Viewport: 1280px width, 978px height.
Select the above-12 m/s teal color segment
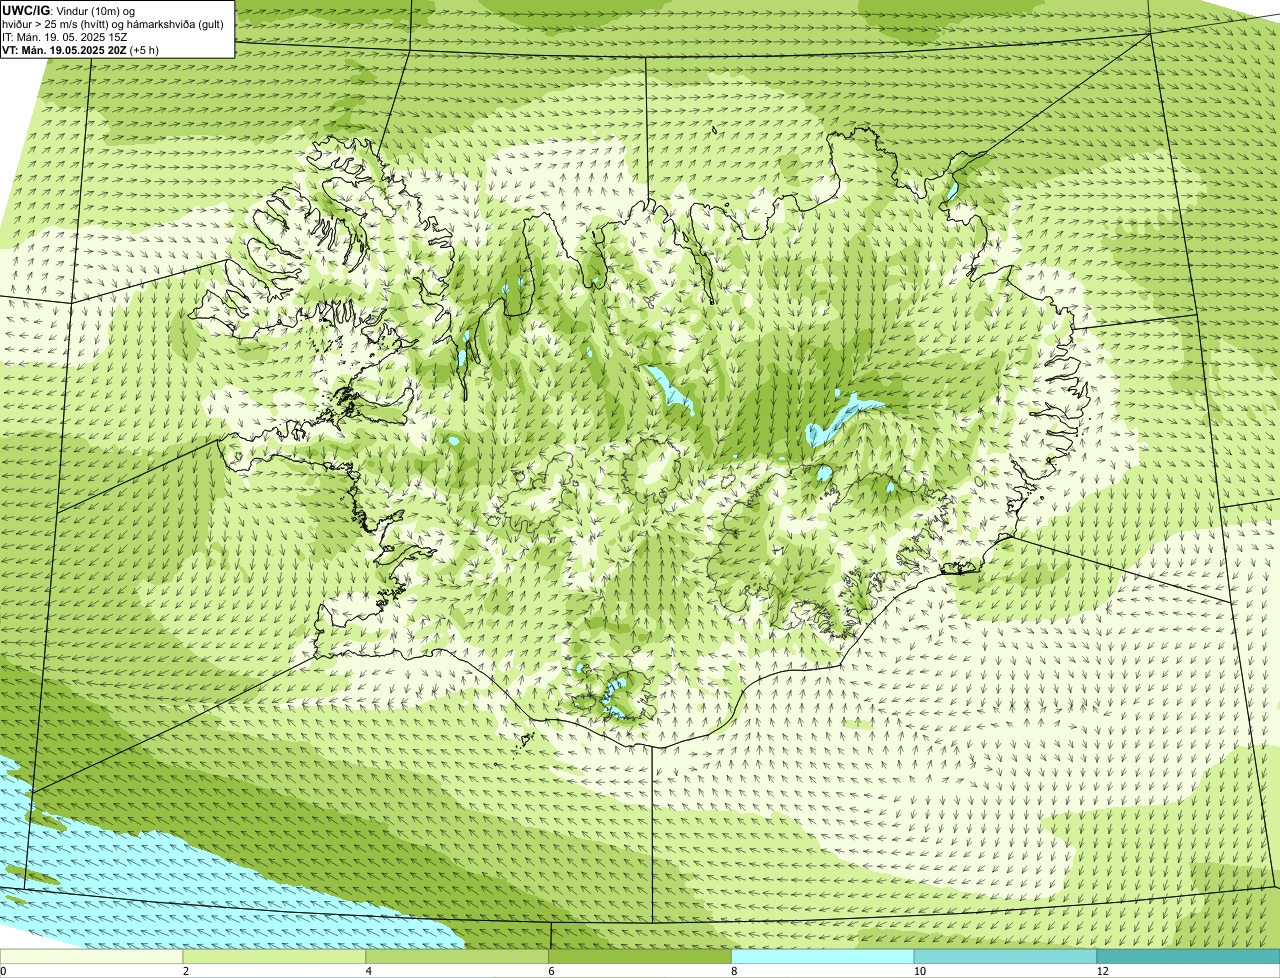click(x=1189, y=956)
